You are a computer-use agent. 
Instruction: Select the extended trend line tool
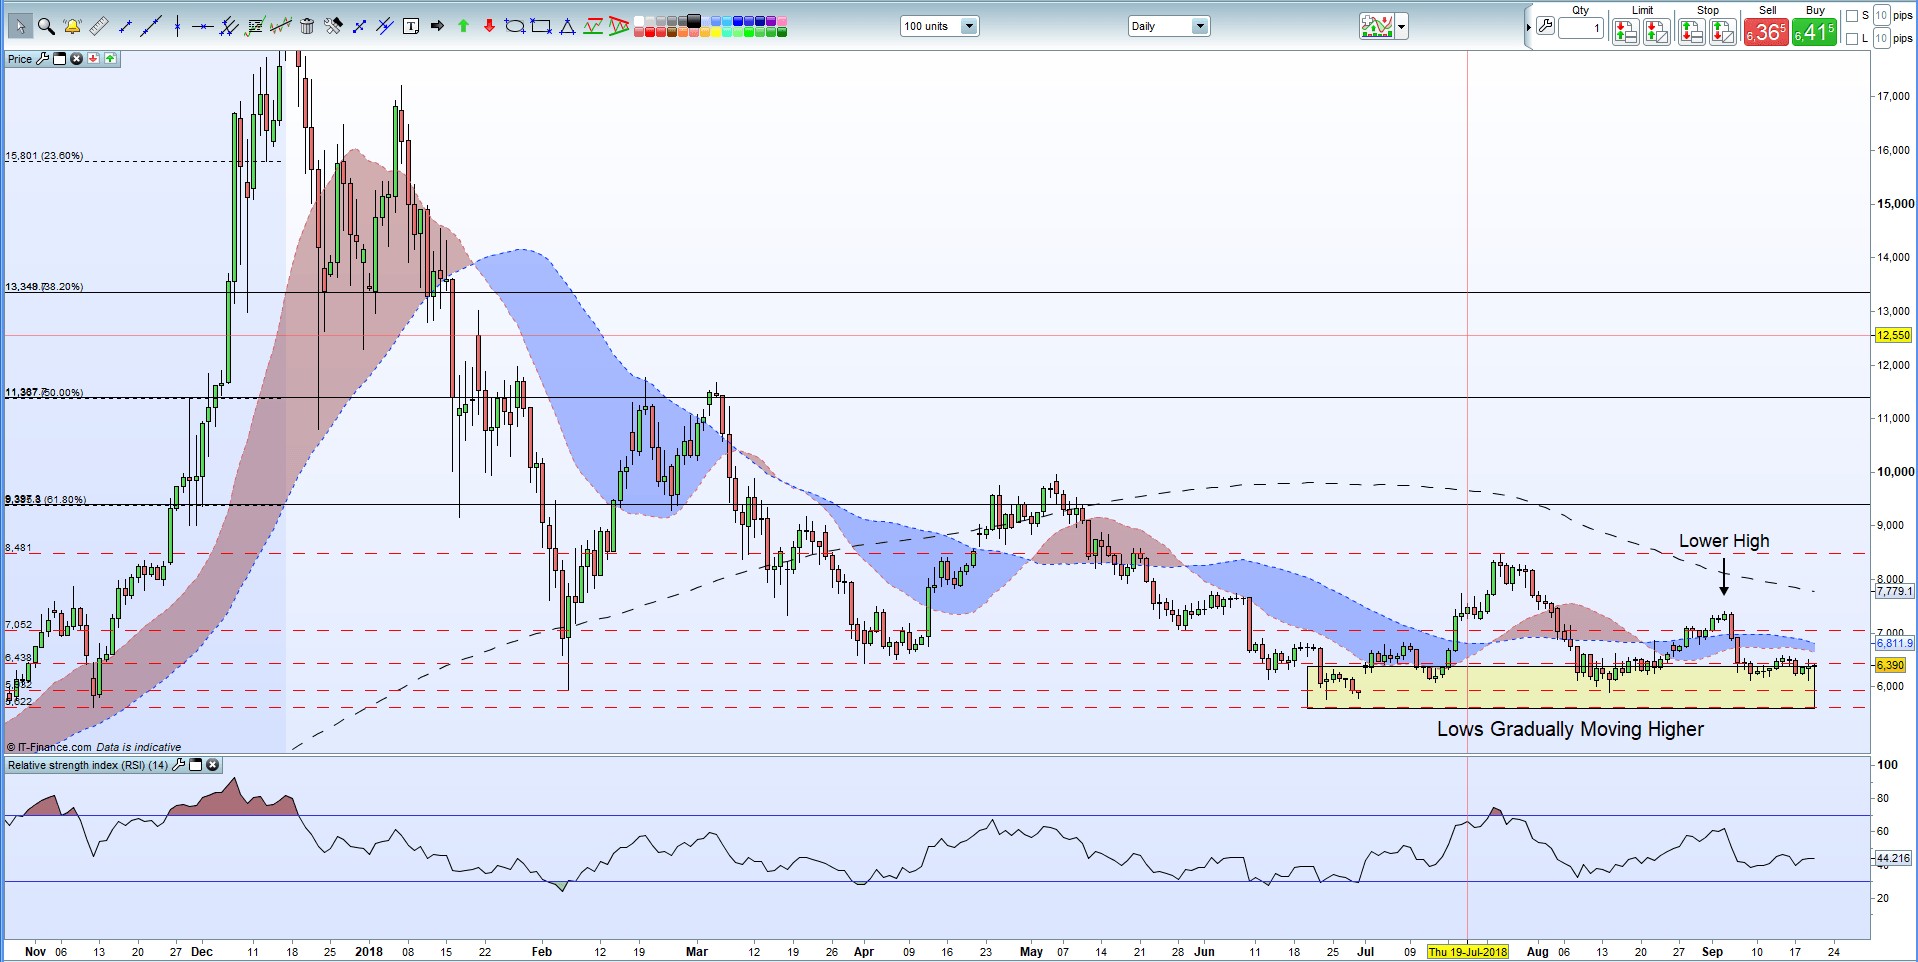pyautogui.click(x=151, y=26)
